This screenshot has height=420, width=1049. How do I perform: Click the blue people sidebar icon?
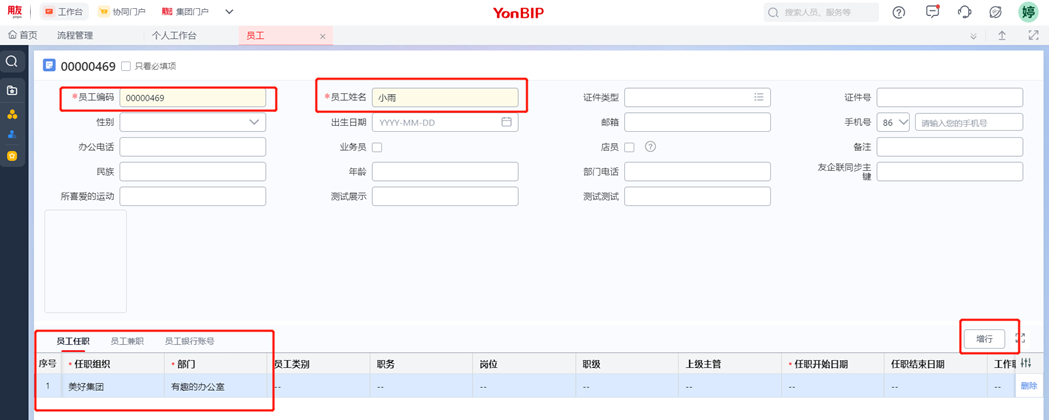11,134
